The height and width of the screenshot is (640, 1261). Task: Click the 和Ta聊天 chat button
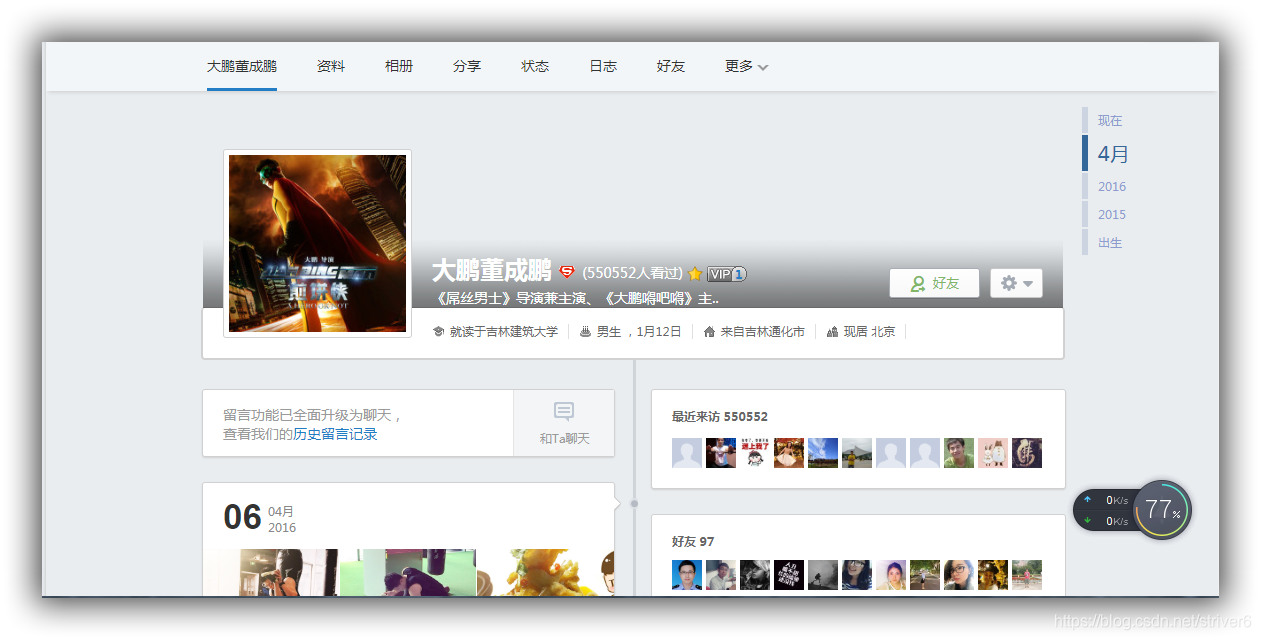564,423
